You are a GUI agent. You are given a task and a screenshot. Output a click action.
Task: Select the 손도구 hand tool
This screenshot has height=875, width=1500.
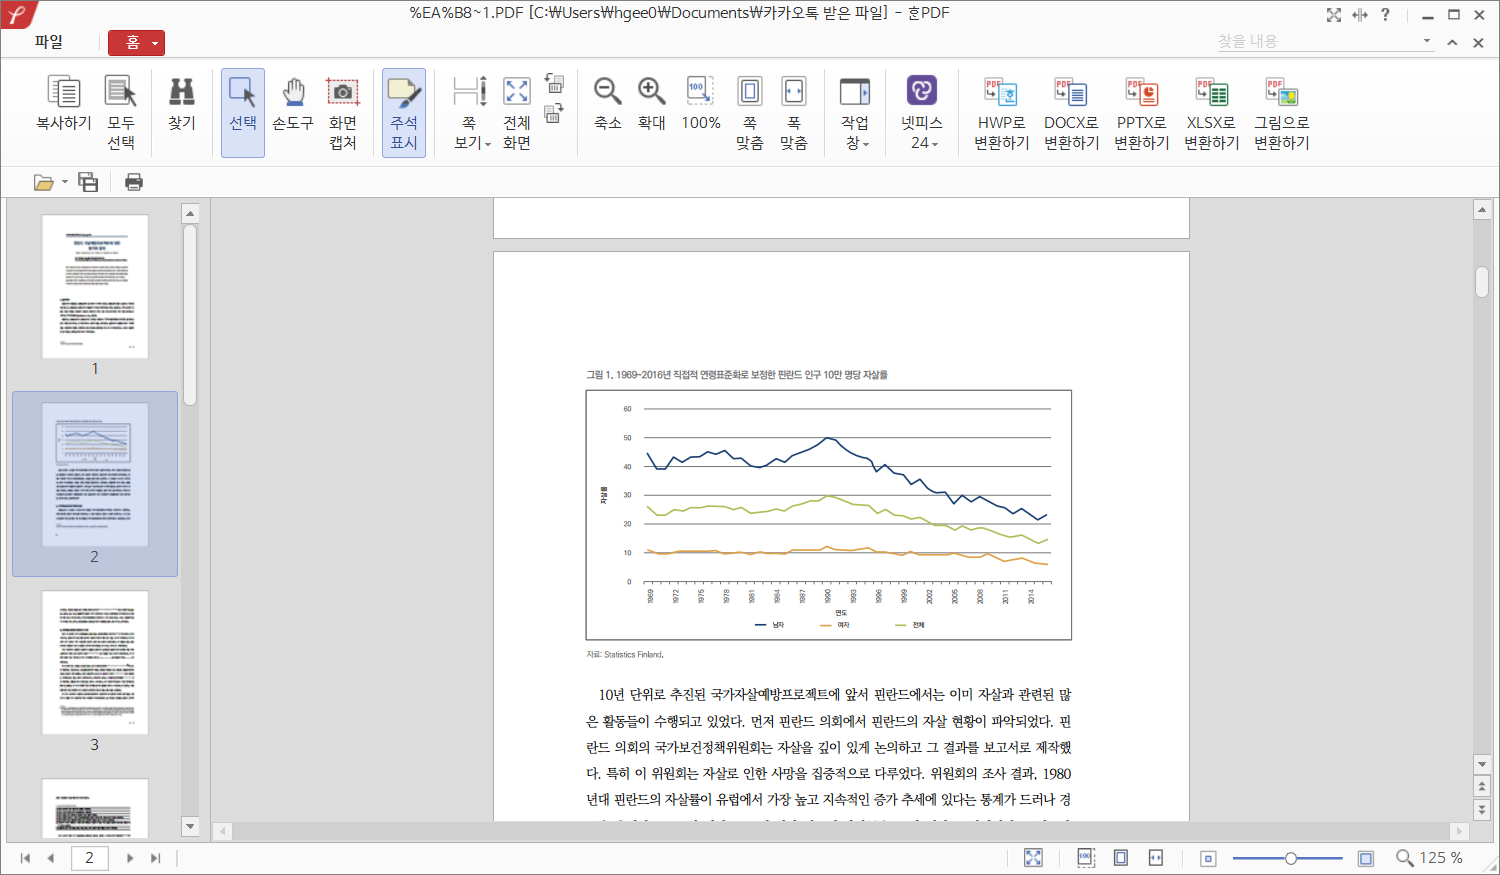pyautogui.click(x=292, y=93)
